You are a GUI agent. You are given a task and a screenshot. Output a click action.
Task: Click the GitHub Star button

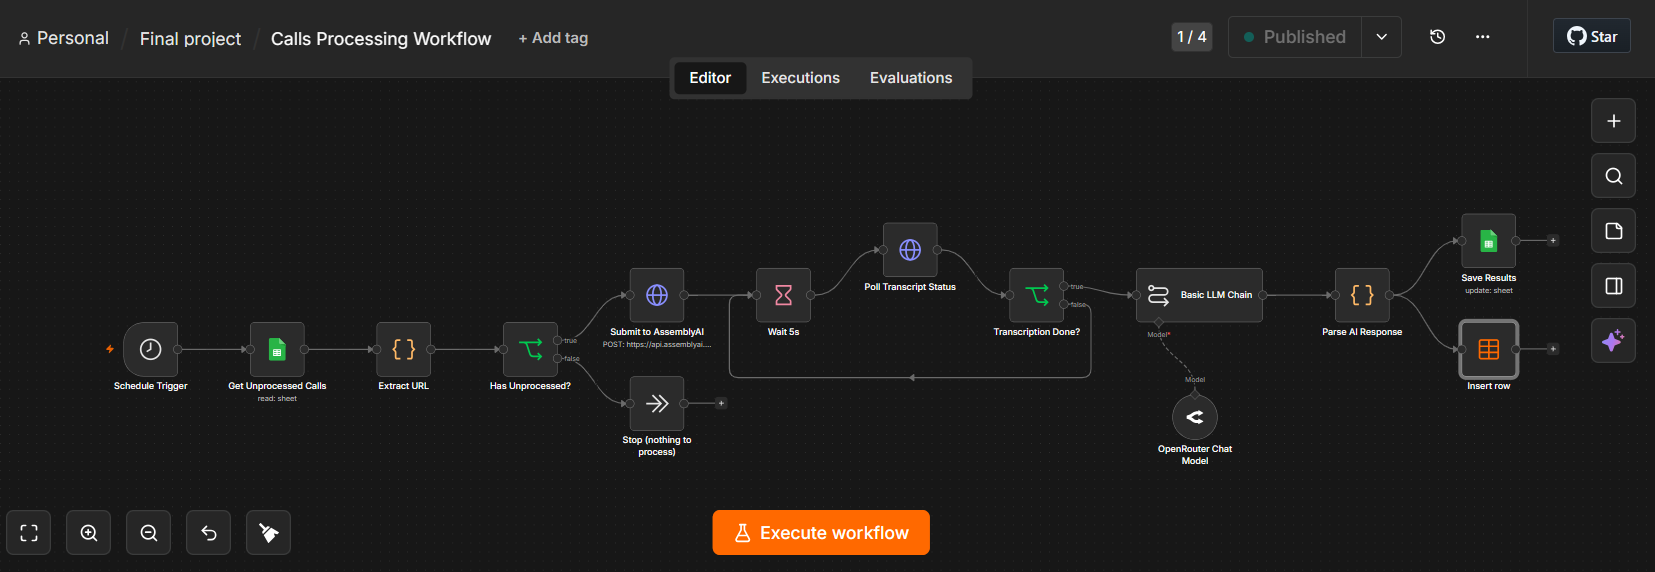(1592, 36)
